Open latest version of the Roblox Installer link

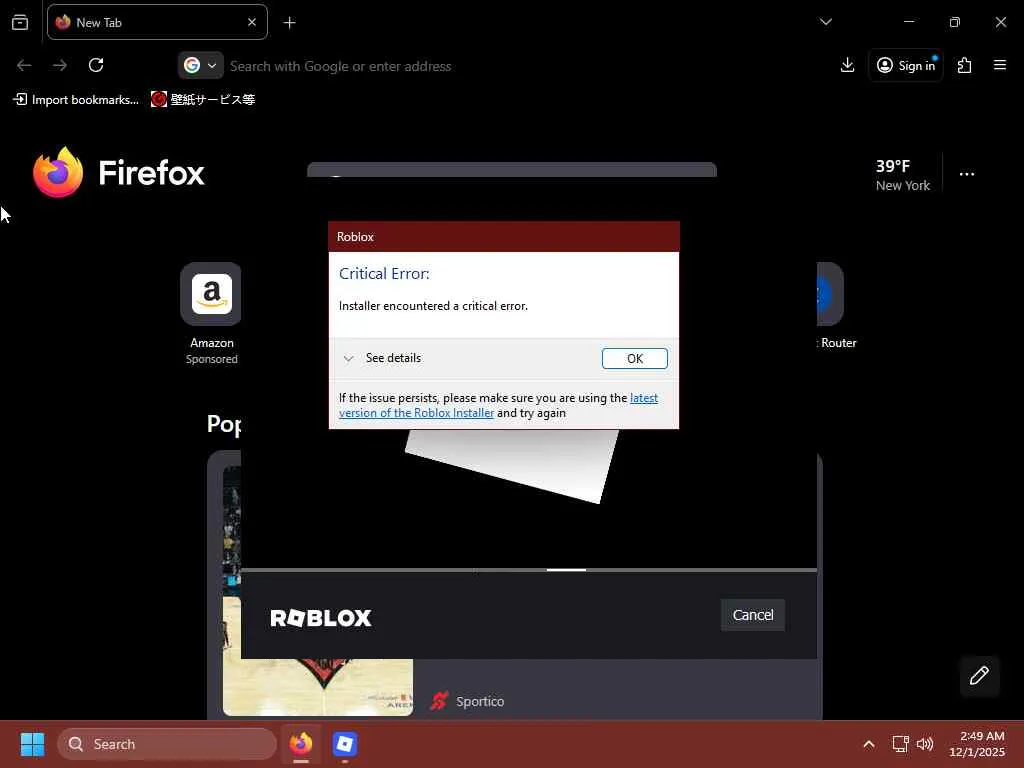pyautogui.click(x=498, y=406)
